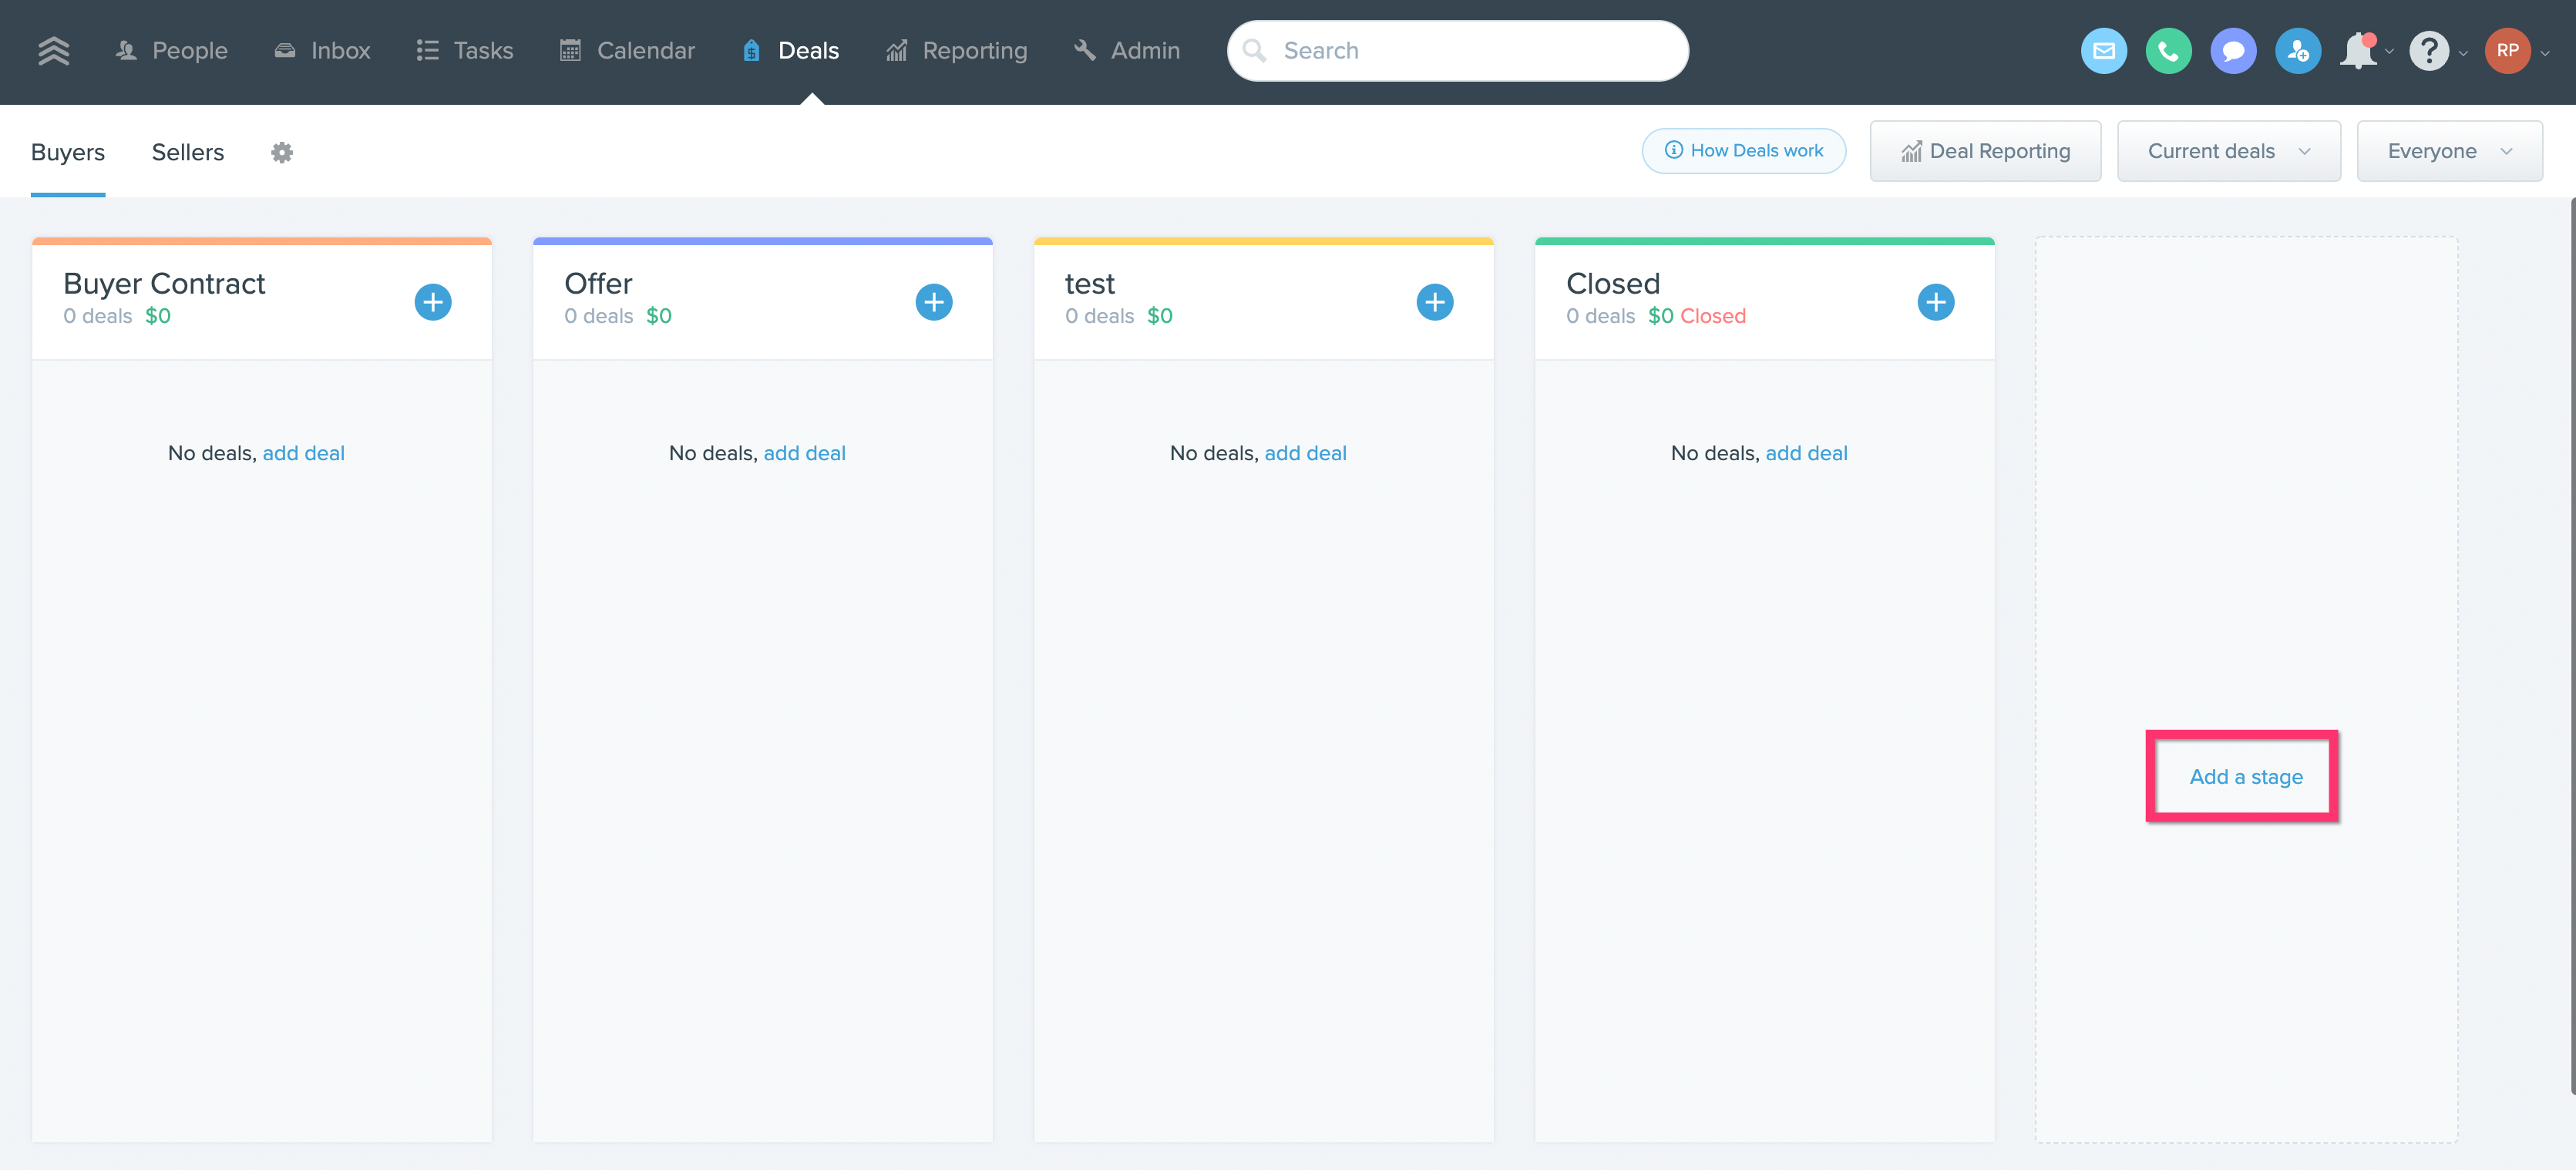The height and width of the screenshot is (1170, 2576).
Task: Click the green phone call icon
Action: (x=2168, y=50)
